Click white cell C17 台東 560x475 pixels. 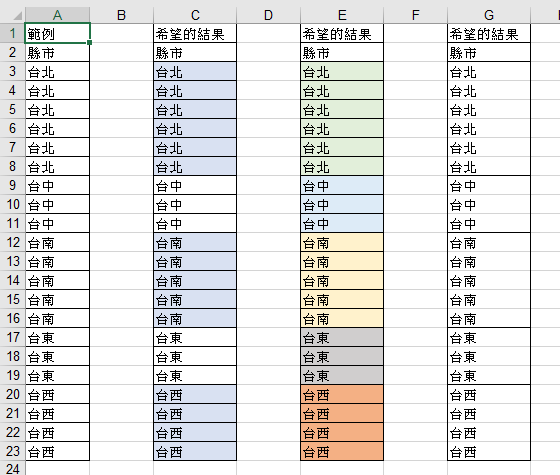(195, 337)
